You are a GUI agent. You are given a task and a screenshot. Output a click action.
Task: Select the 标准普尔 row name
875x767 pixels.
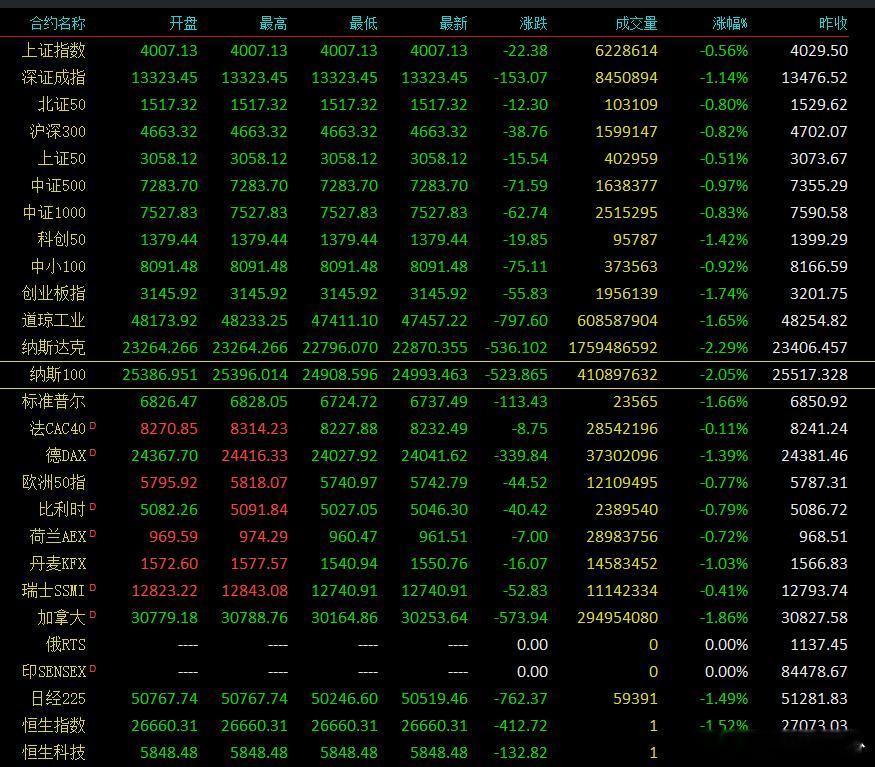[54, 401]
